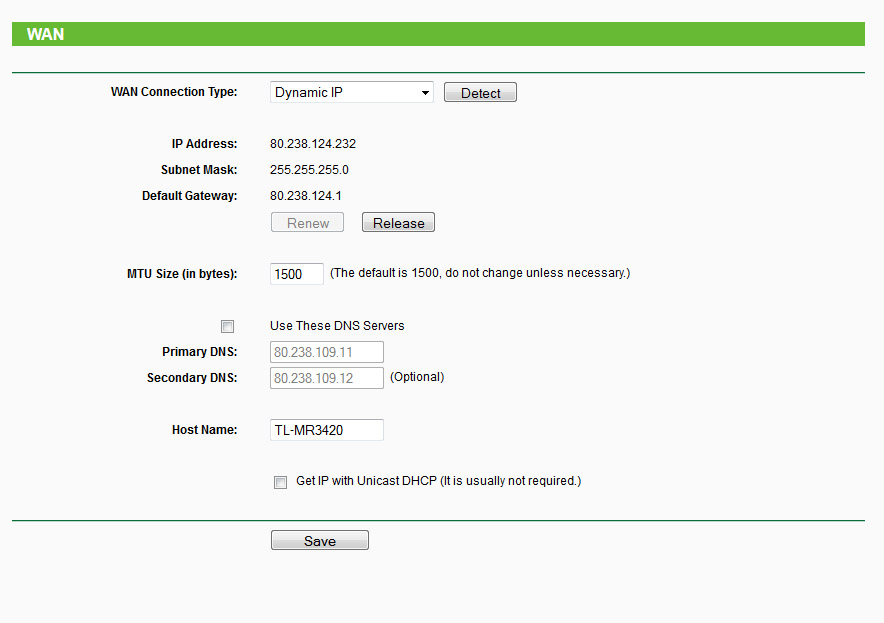
Task: Open the WAN Connection Type dropdown
Action: [351, 93]
